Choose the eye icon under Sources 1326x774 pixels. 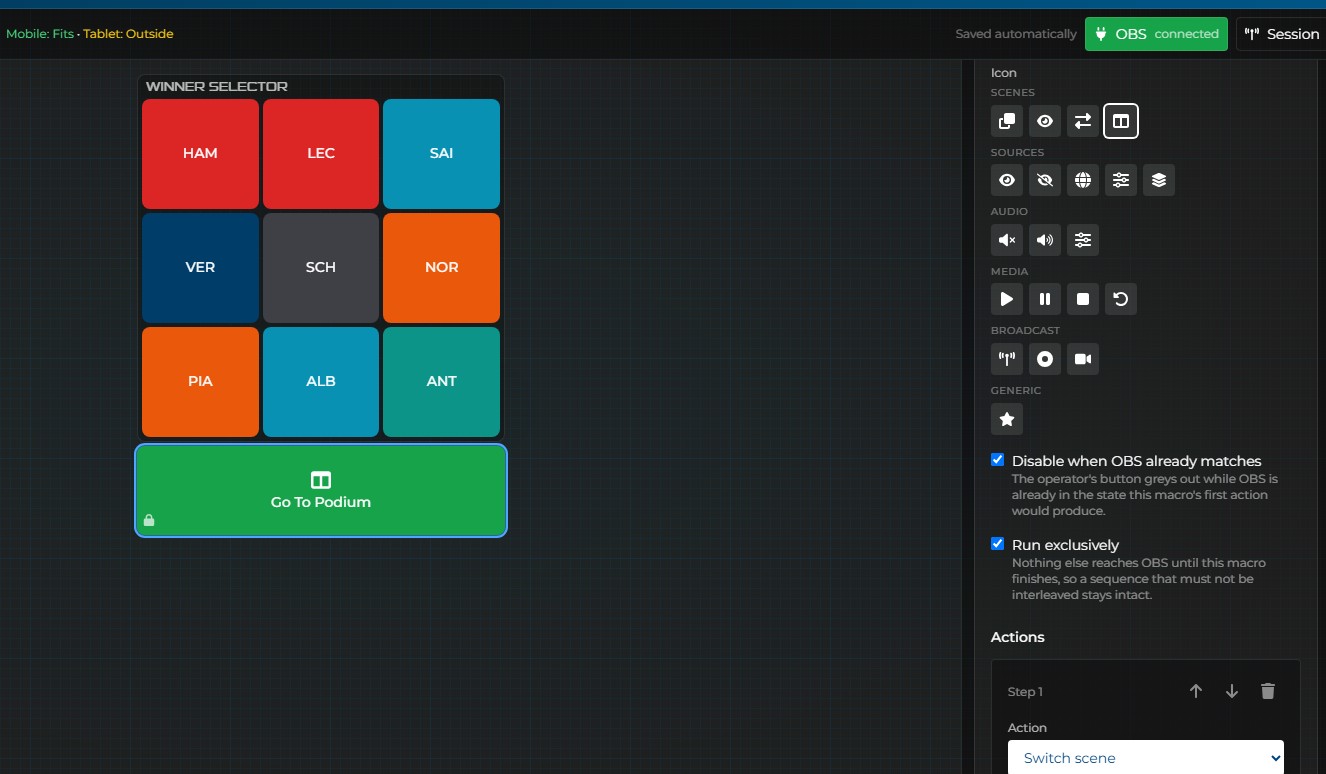point(1007,180)
